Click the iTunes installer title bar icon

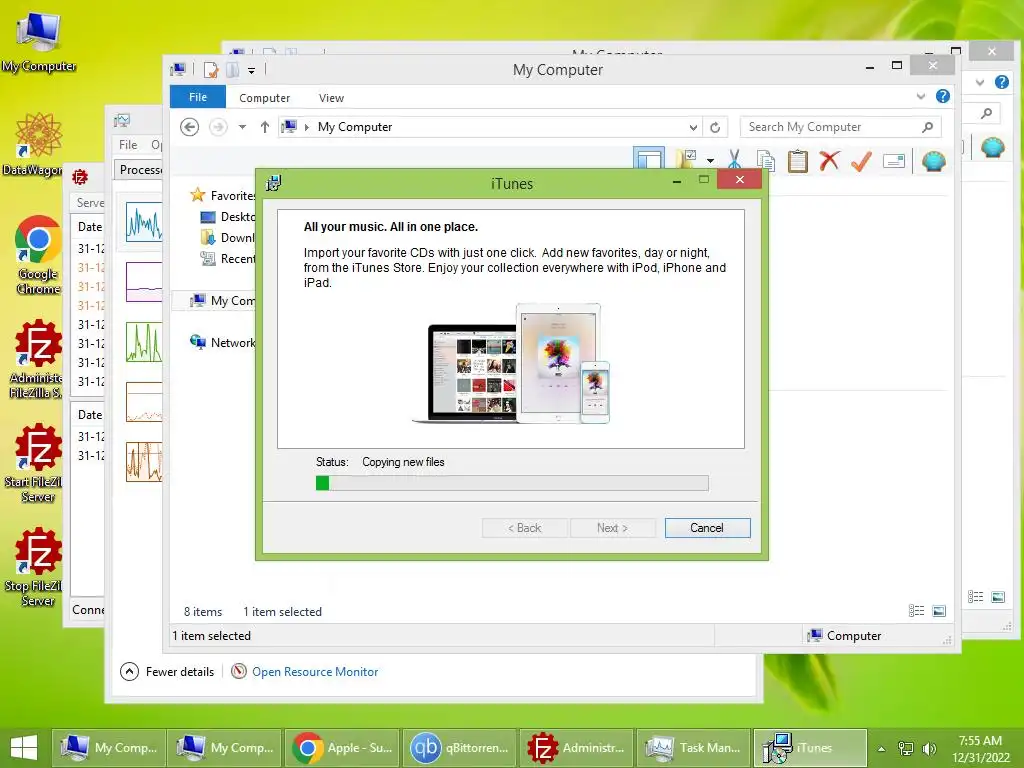274,183
